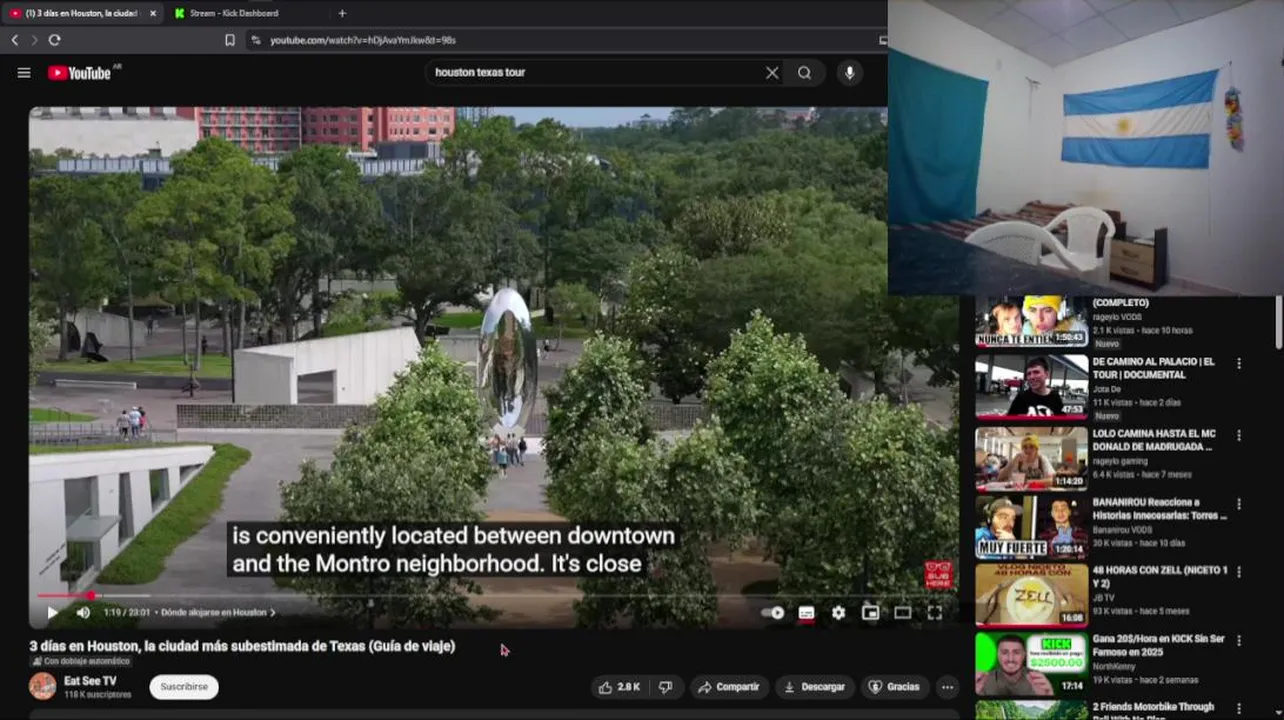The width and height of the screenshot is (1284, 720).
Task: Open options for Gana 20$/Hora en KICK
Action: coord(1239,640)
